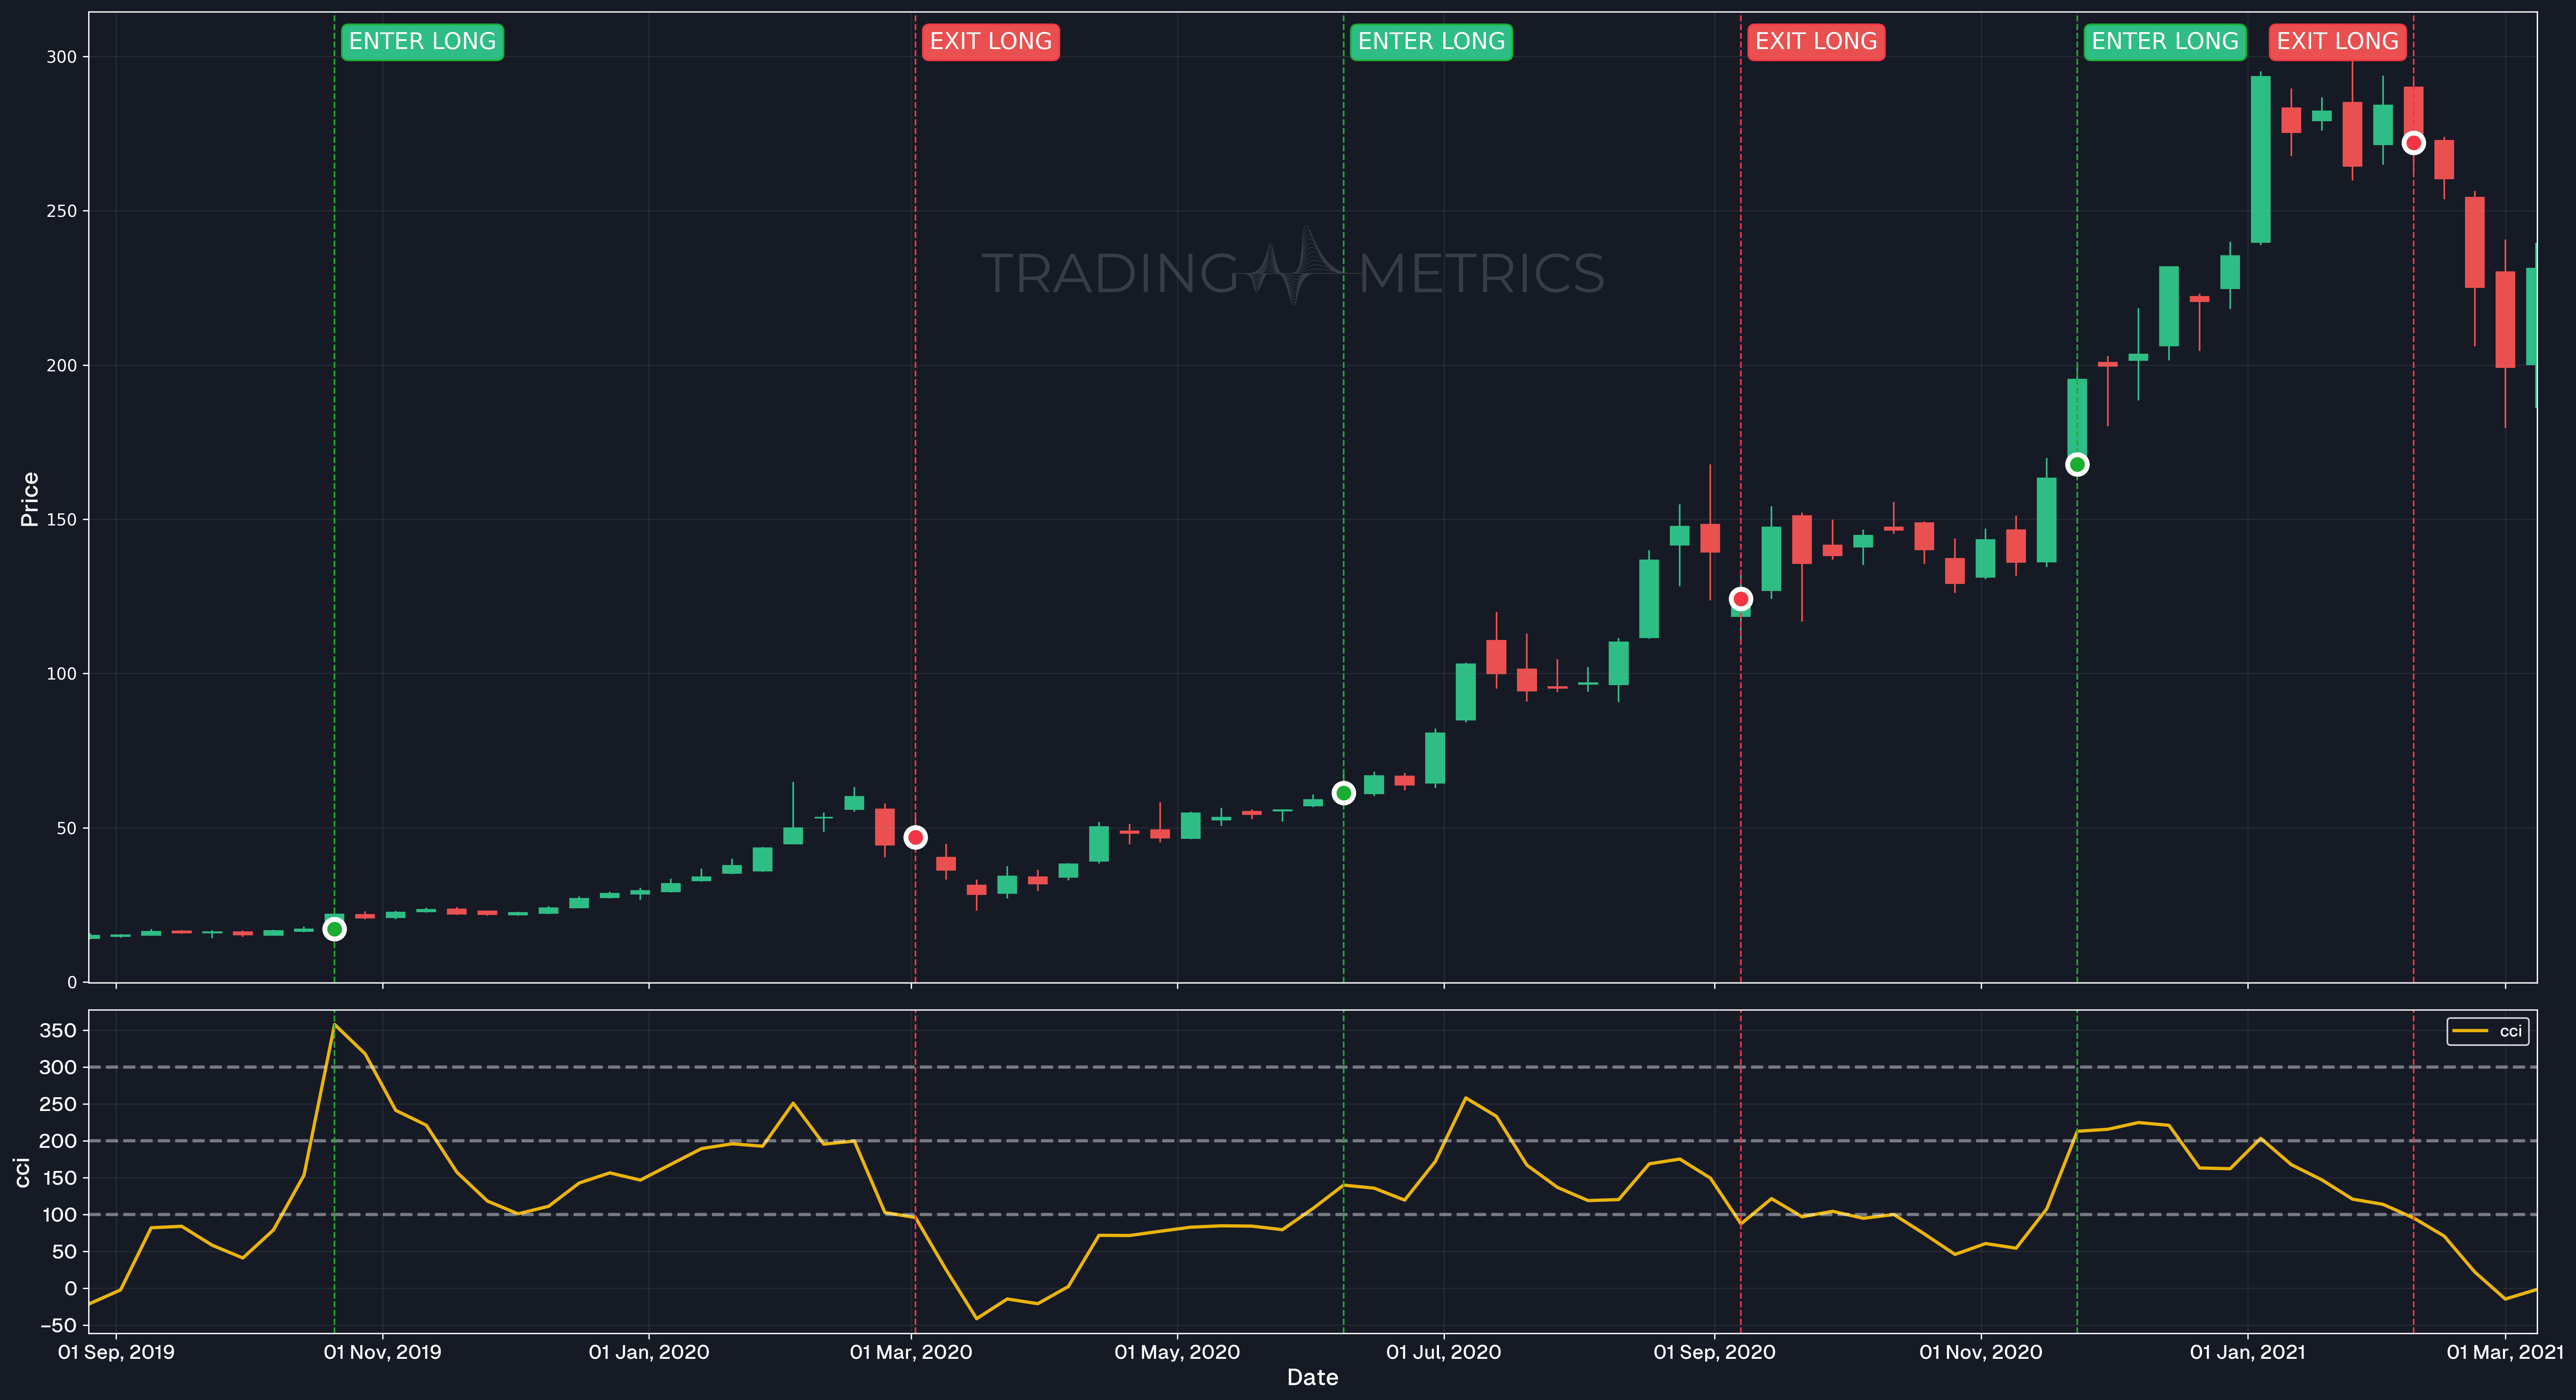
Task: Click the red exit marker near price 47
Action: point(915,837)
